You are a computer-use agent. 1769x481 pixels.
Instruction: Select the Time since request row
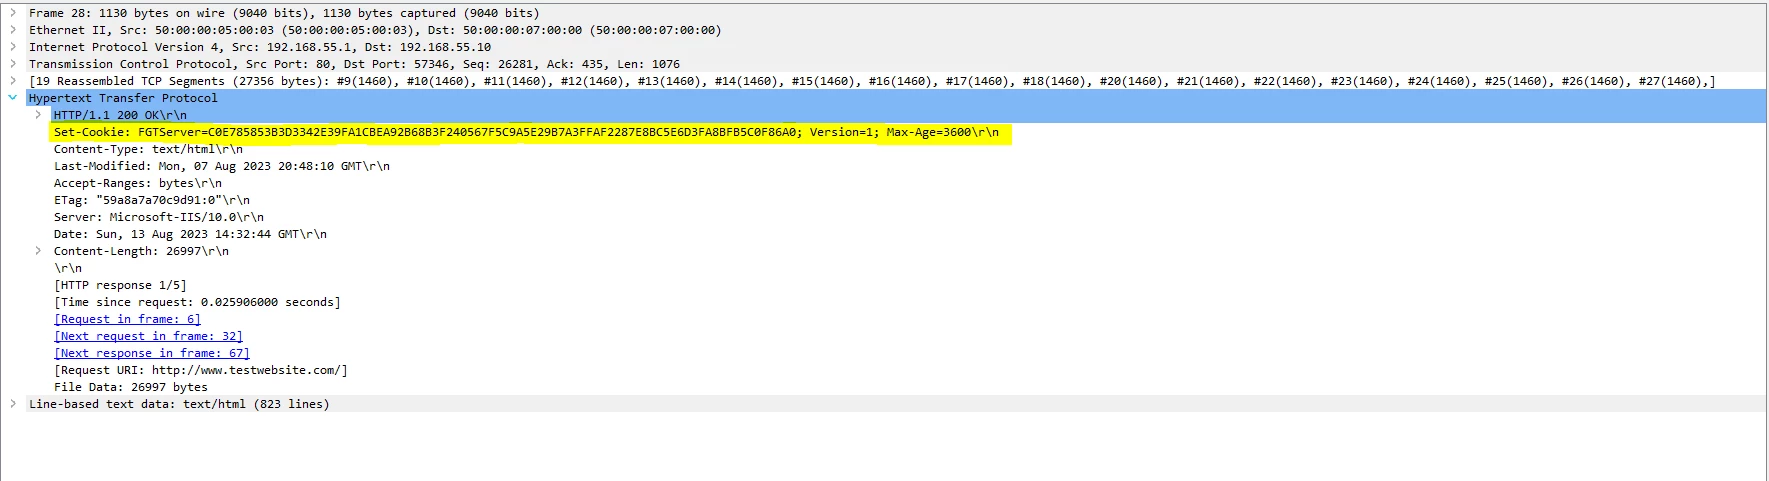pos(197,302)
